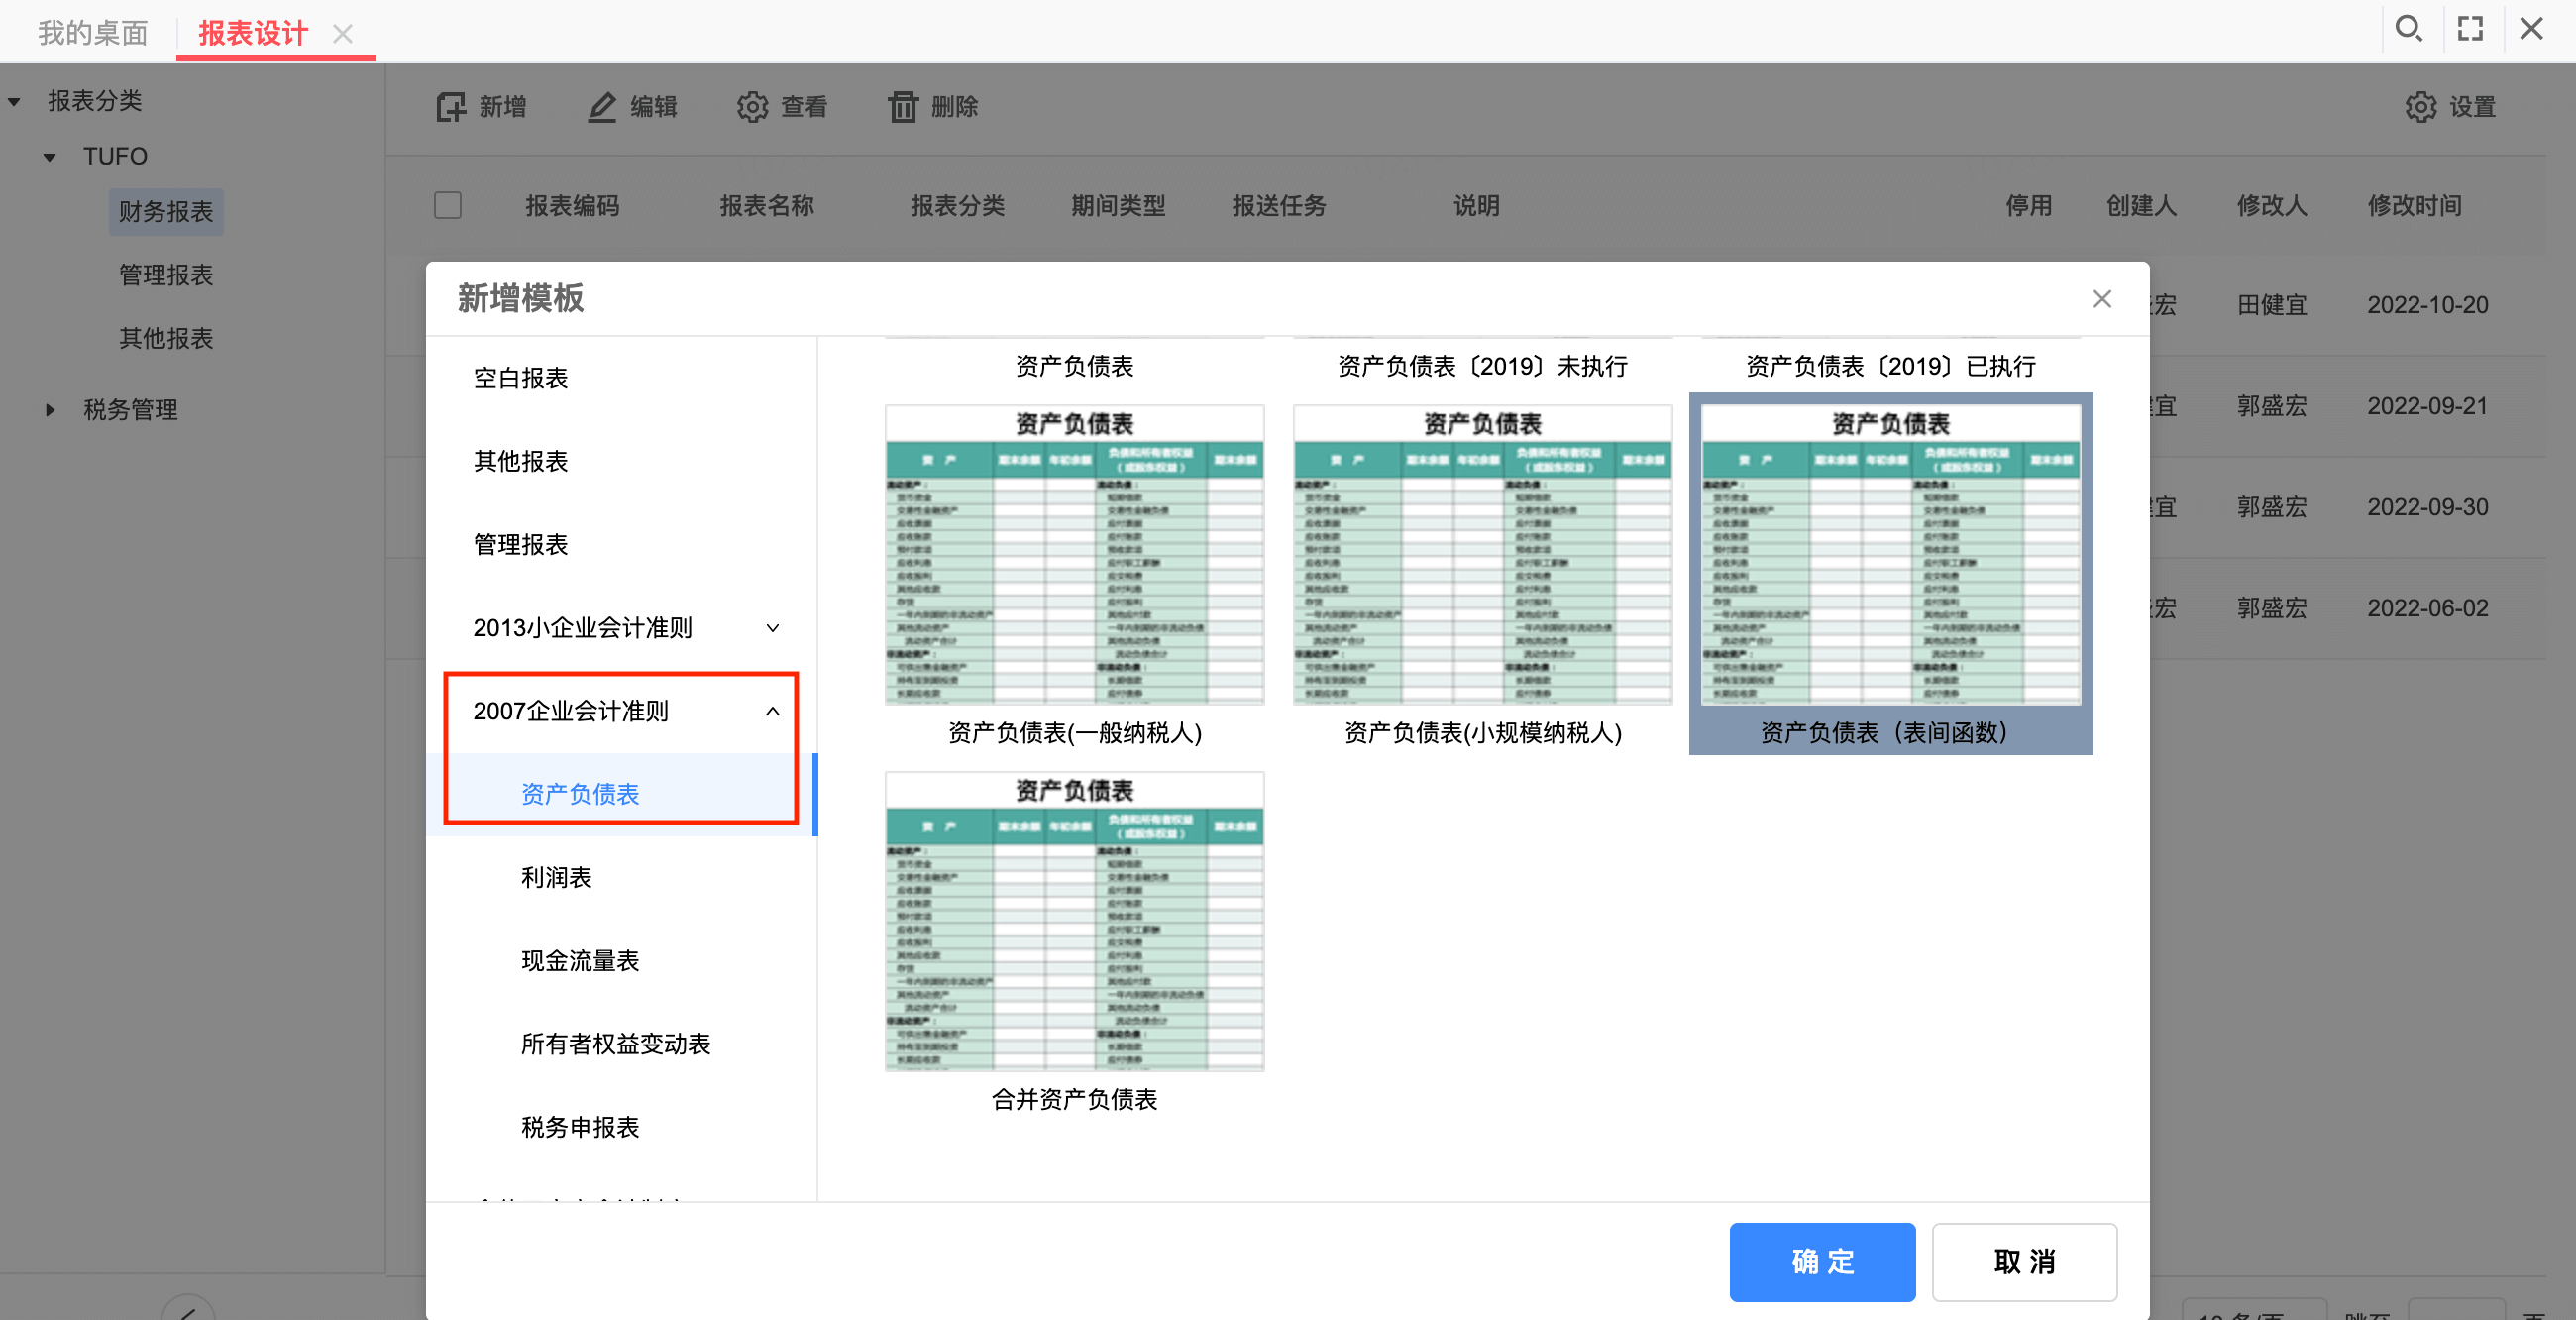Expand 2013小企业会计准则 section
Viewport: 2576px width, 1320px height.
point(772,628)
